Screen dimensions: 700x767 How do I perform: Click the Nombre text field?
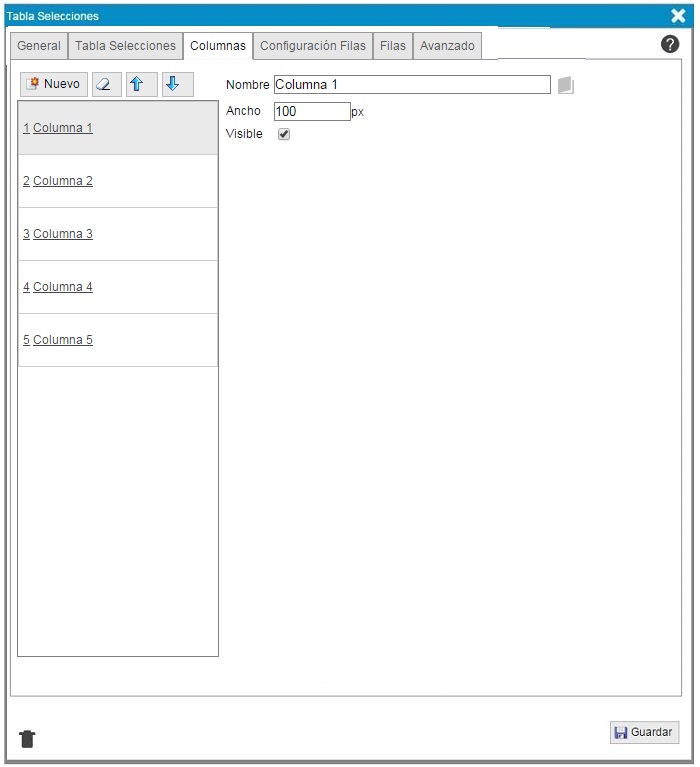[411, 85]
